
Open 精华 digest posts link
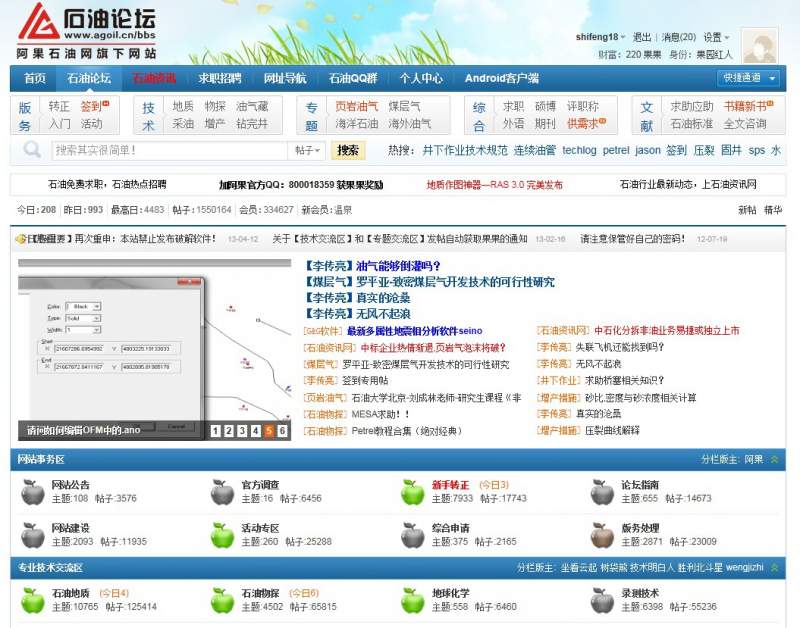click(773, 210)
